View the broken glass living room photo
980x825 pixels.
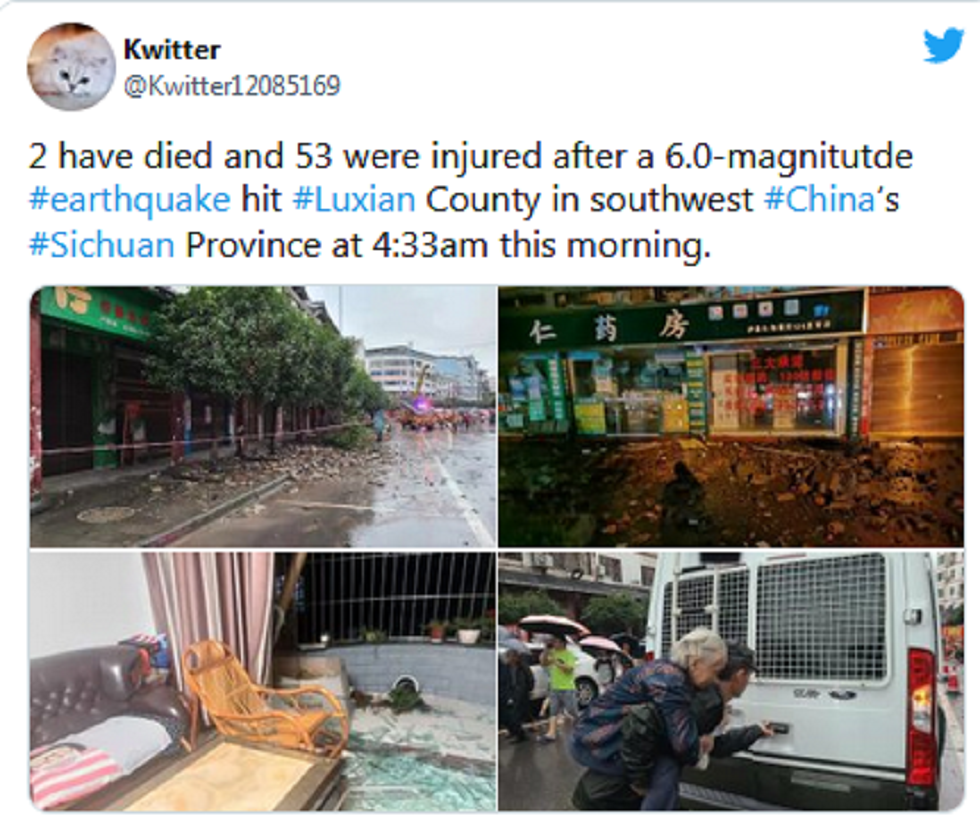tap(262, 681)
